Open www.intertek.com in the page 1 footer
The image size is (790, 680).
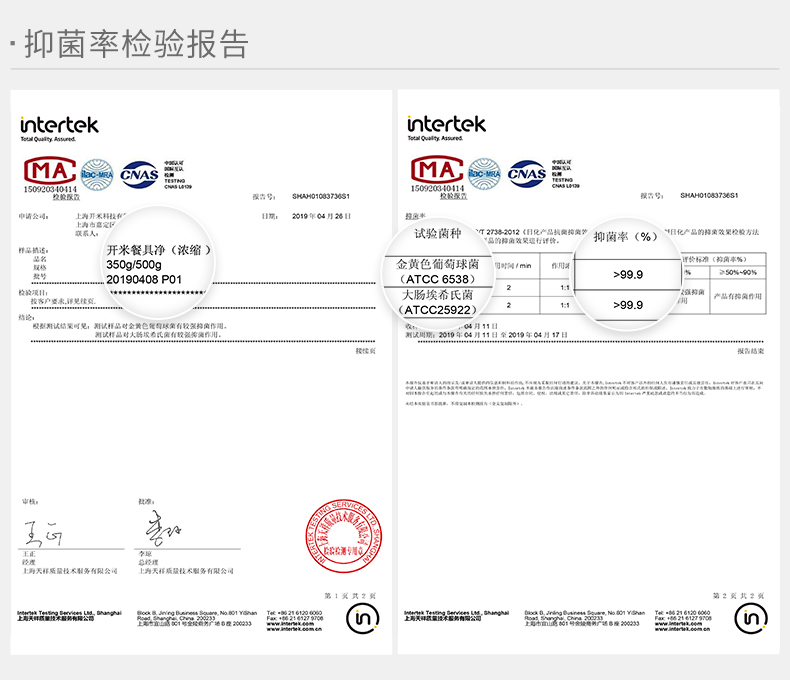click(x=289, y=624)
